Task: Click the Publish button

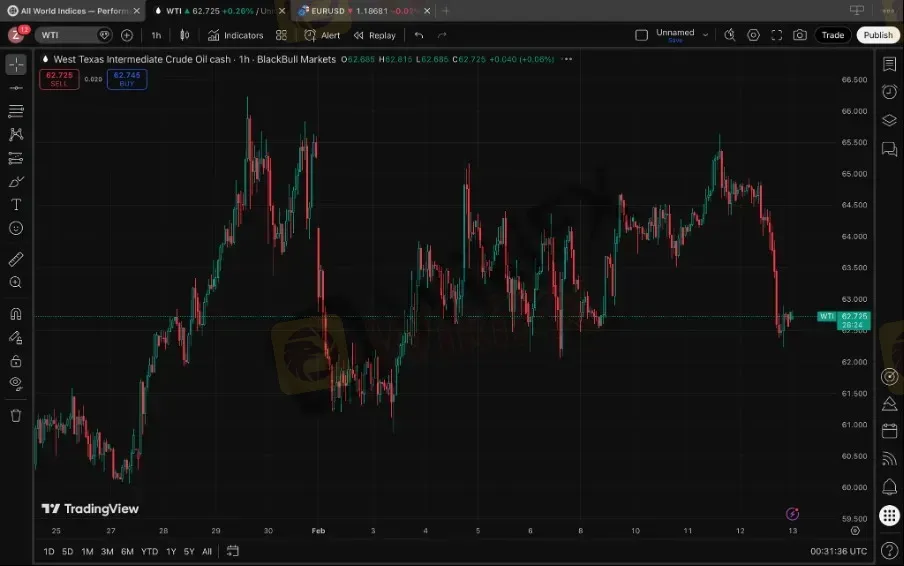Action: pos(878,35)
